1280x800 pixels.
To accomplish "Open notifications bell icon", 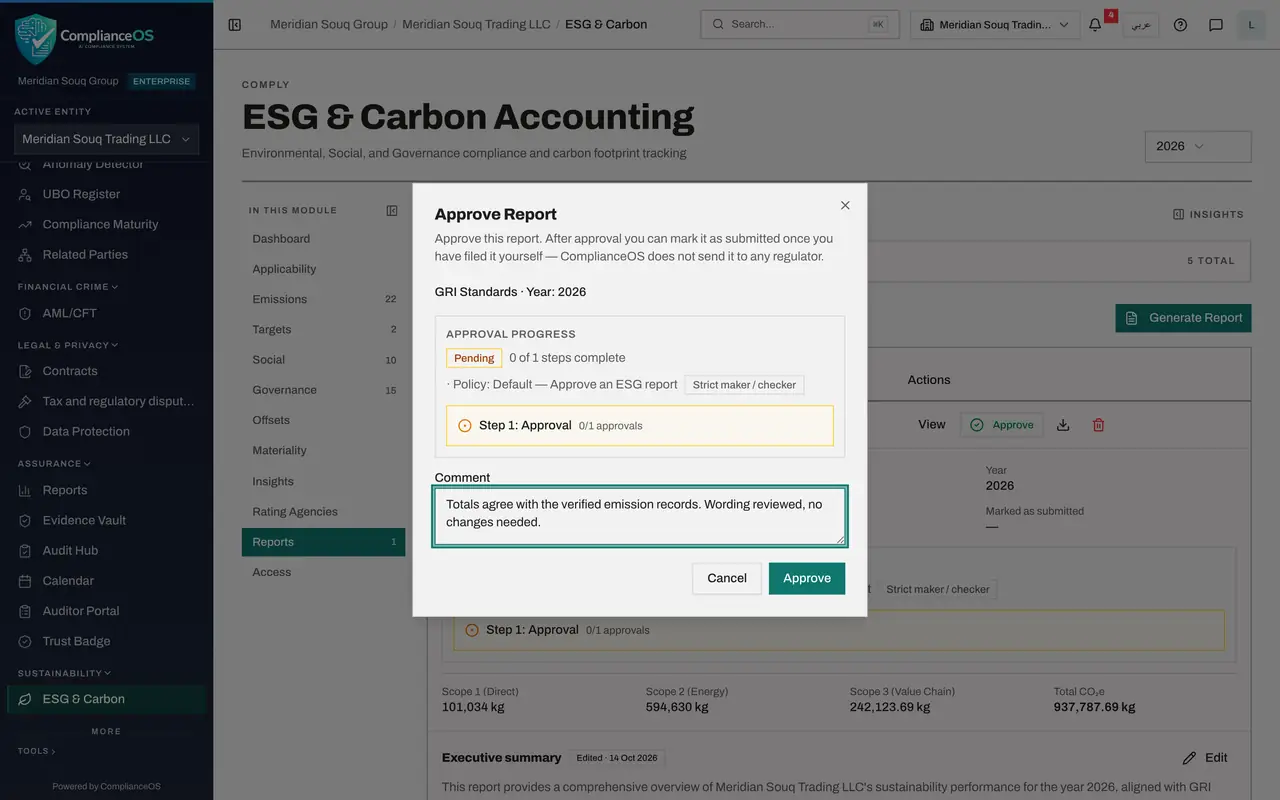I will point(1095,25).
